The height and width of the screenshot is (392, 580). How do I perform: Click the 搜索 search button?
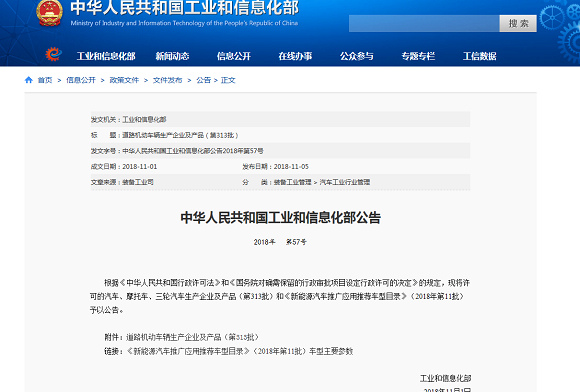click(x=518, y=24)
